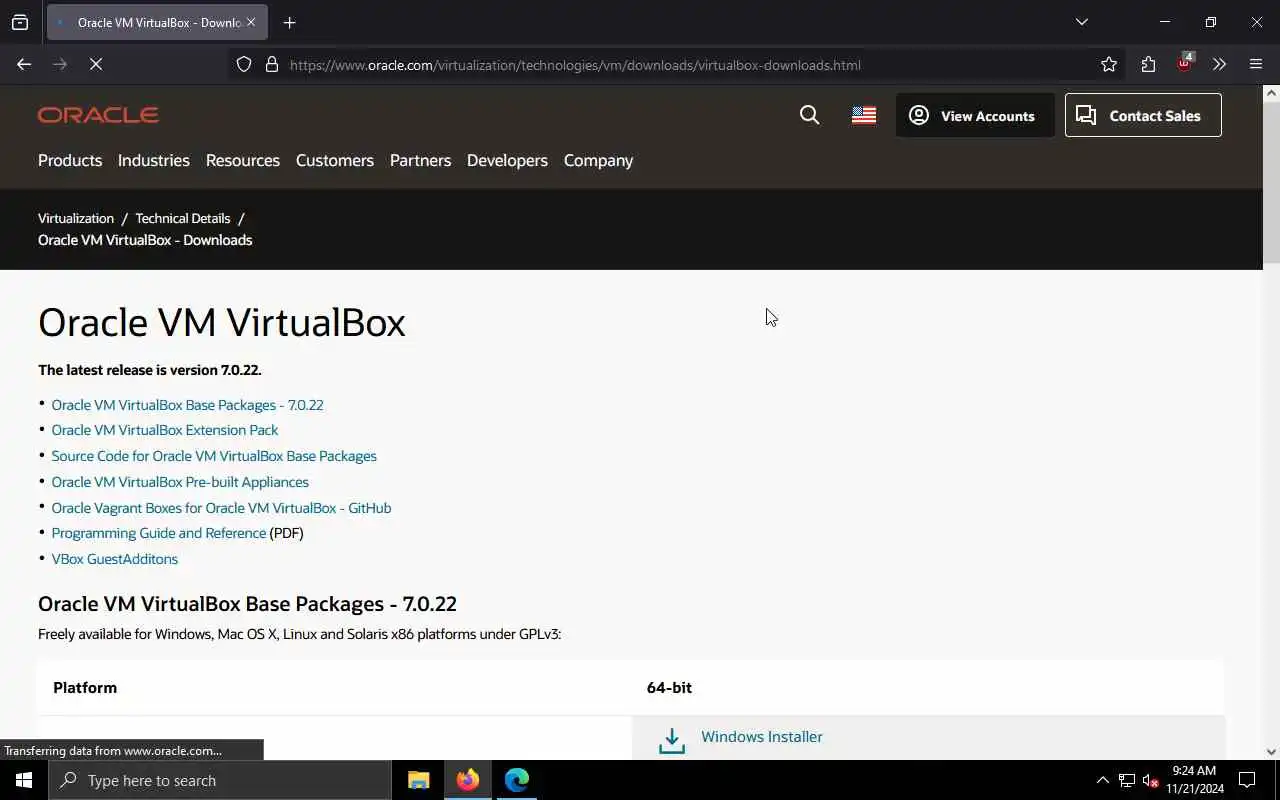Click the Oracle logo
This screenshot has width=1280, height=800.
point(98,115)
